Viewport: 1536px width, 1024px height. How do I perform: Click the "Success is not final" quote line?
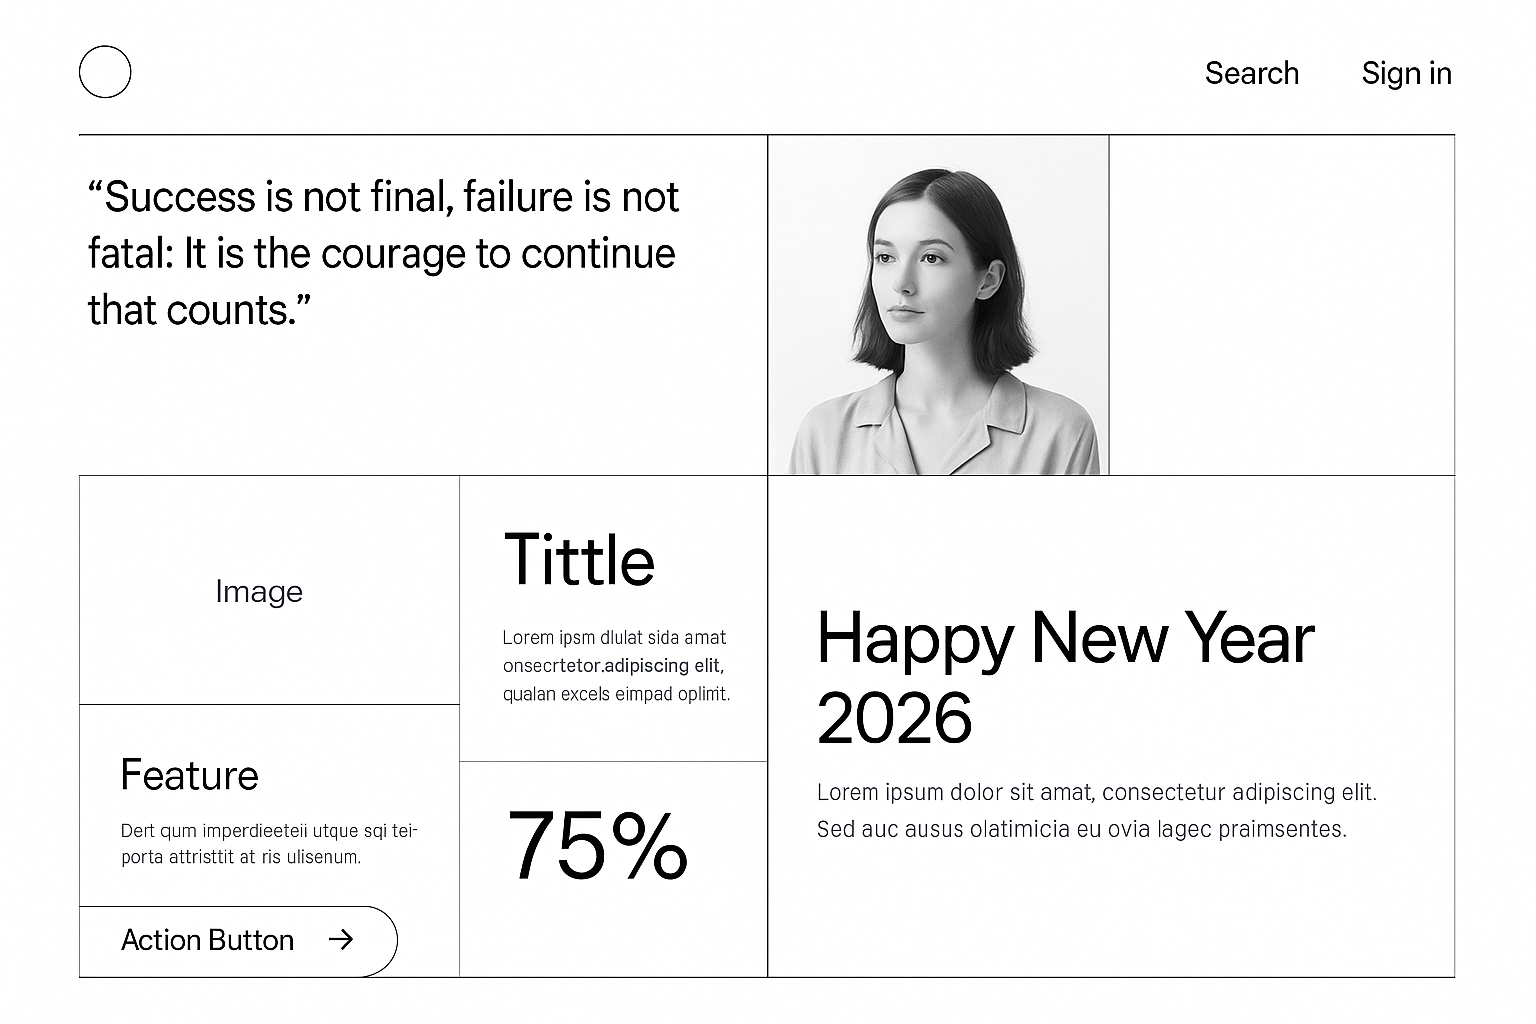[383, 197]
